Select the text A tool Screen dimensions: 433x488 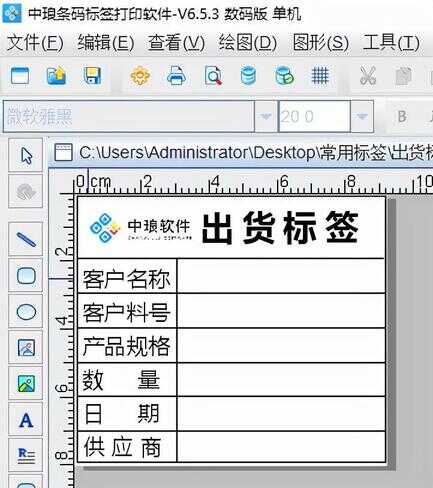coord(26,420)
